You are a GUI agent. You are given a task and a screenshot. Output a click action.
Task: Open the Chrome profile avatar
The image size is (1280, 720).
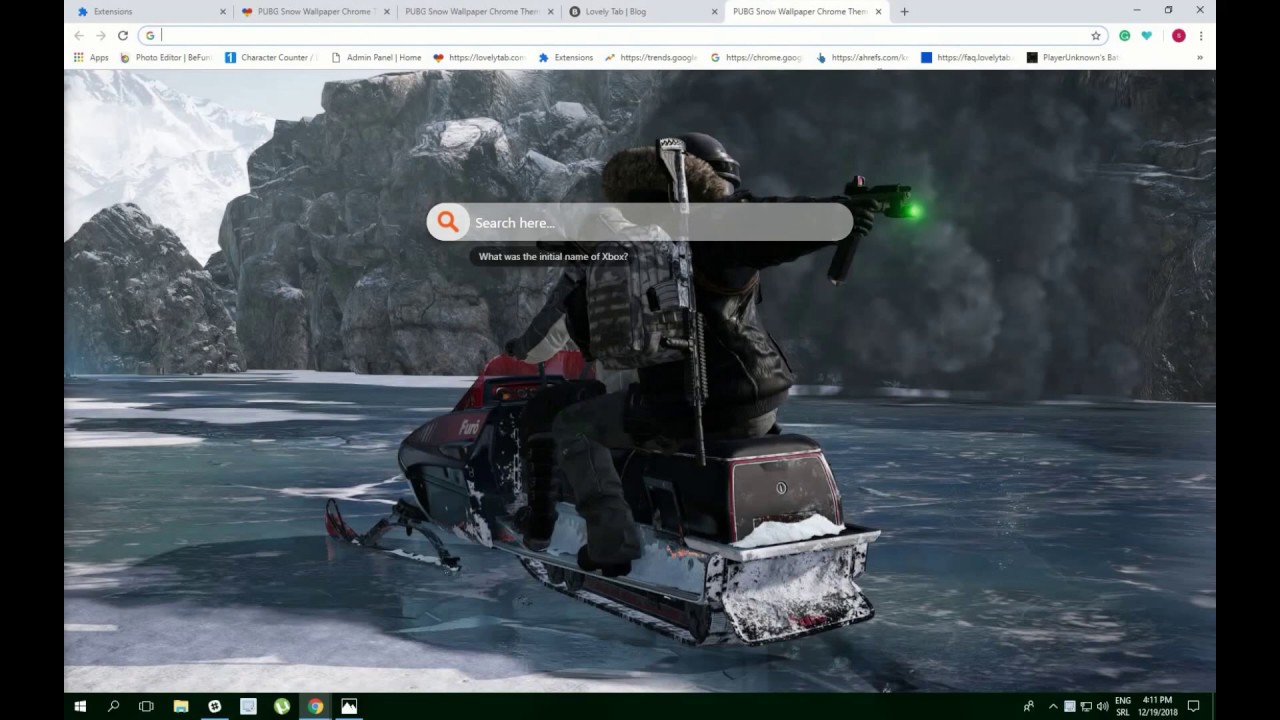(x=1179, y=35)
